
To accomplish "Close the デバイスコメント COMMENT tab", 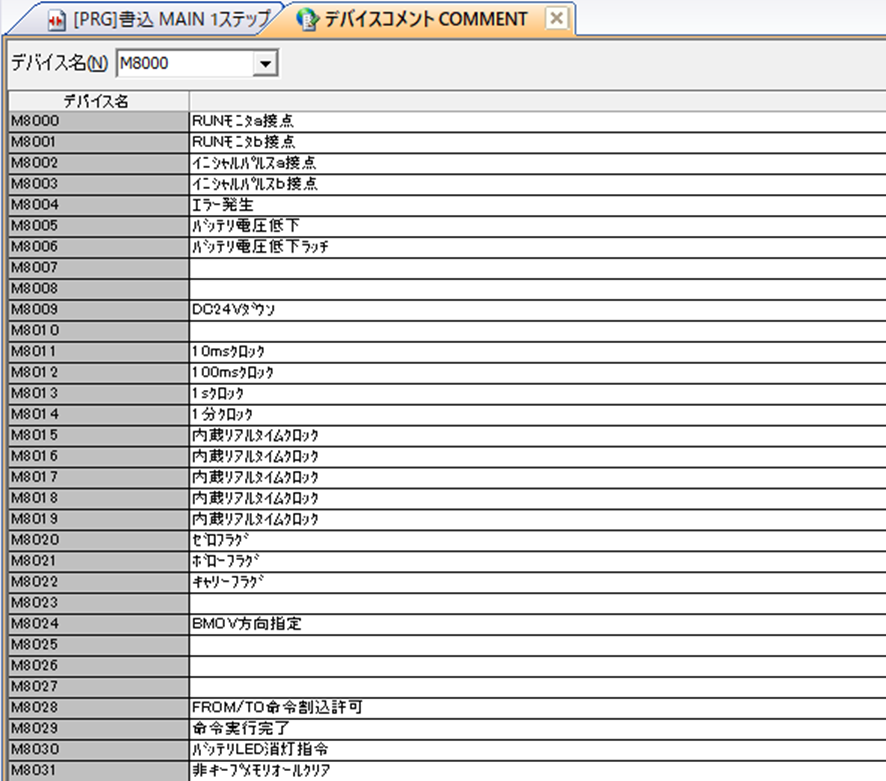I will [x=556, y=19].
